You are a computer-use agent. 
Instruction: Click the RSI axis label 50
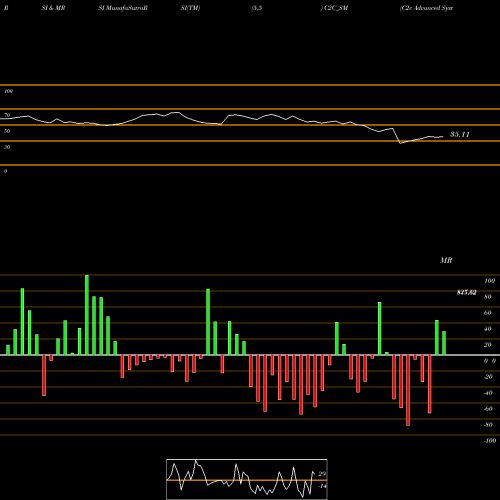pyautogui.click(x=7, y=131)
